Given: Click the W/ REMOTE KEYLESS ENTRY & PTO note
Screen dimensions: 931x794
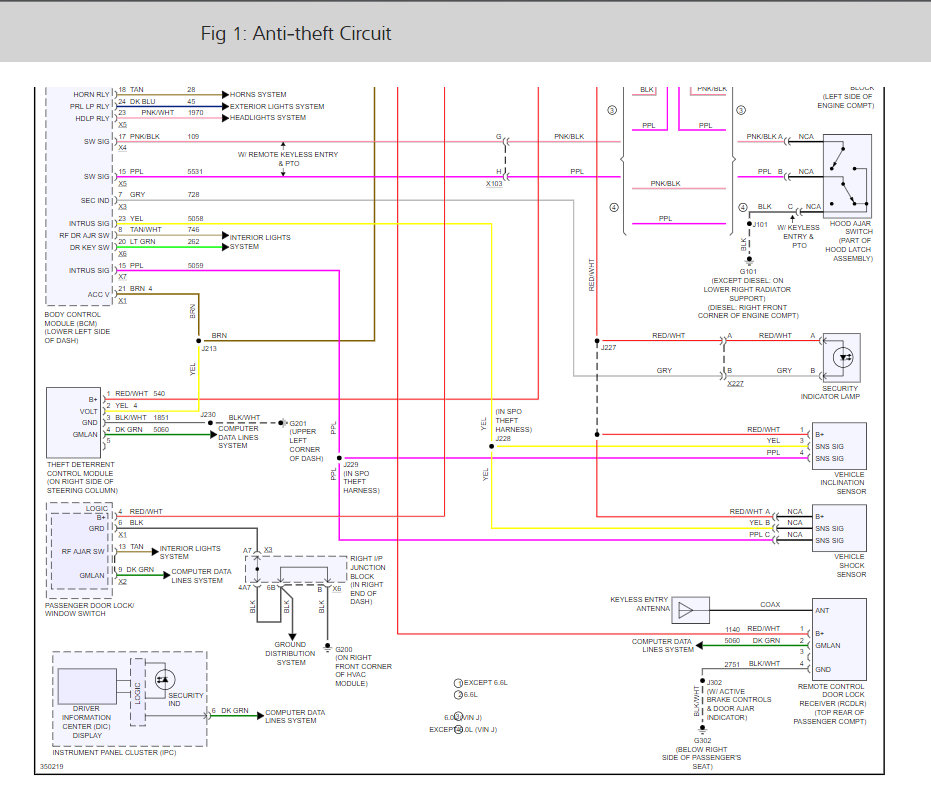Looking at the screenshot, I should (x=288, y=159).
